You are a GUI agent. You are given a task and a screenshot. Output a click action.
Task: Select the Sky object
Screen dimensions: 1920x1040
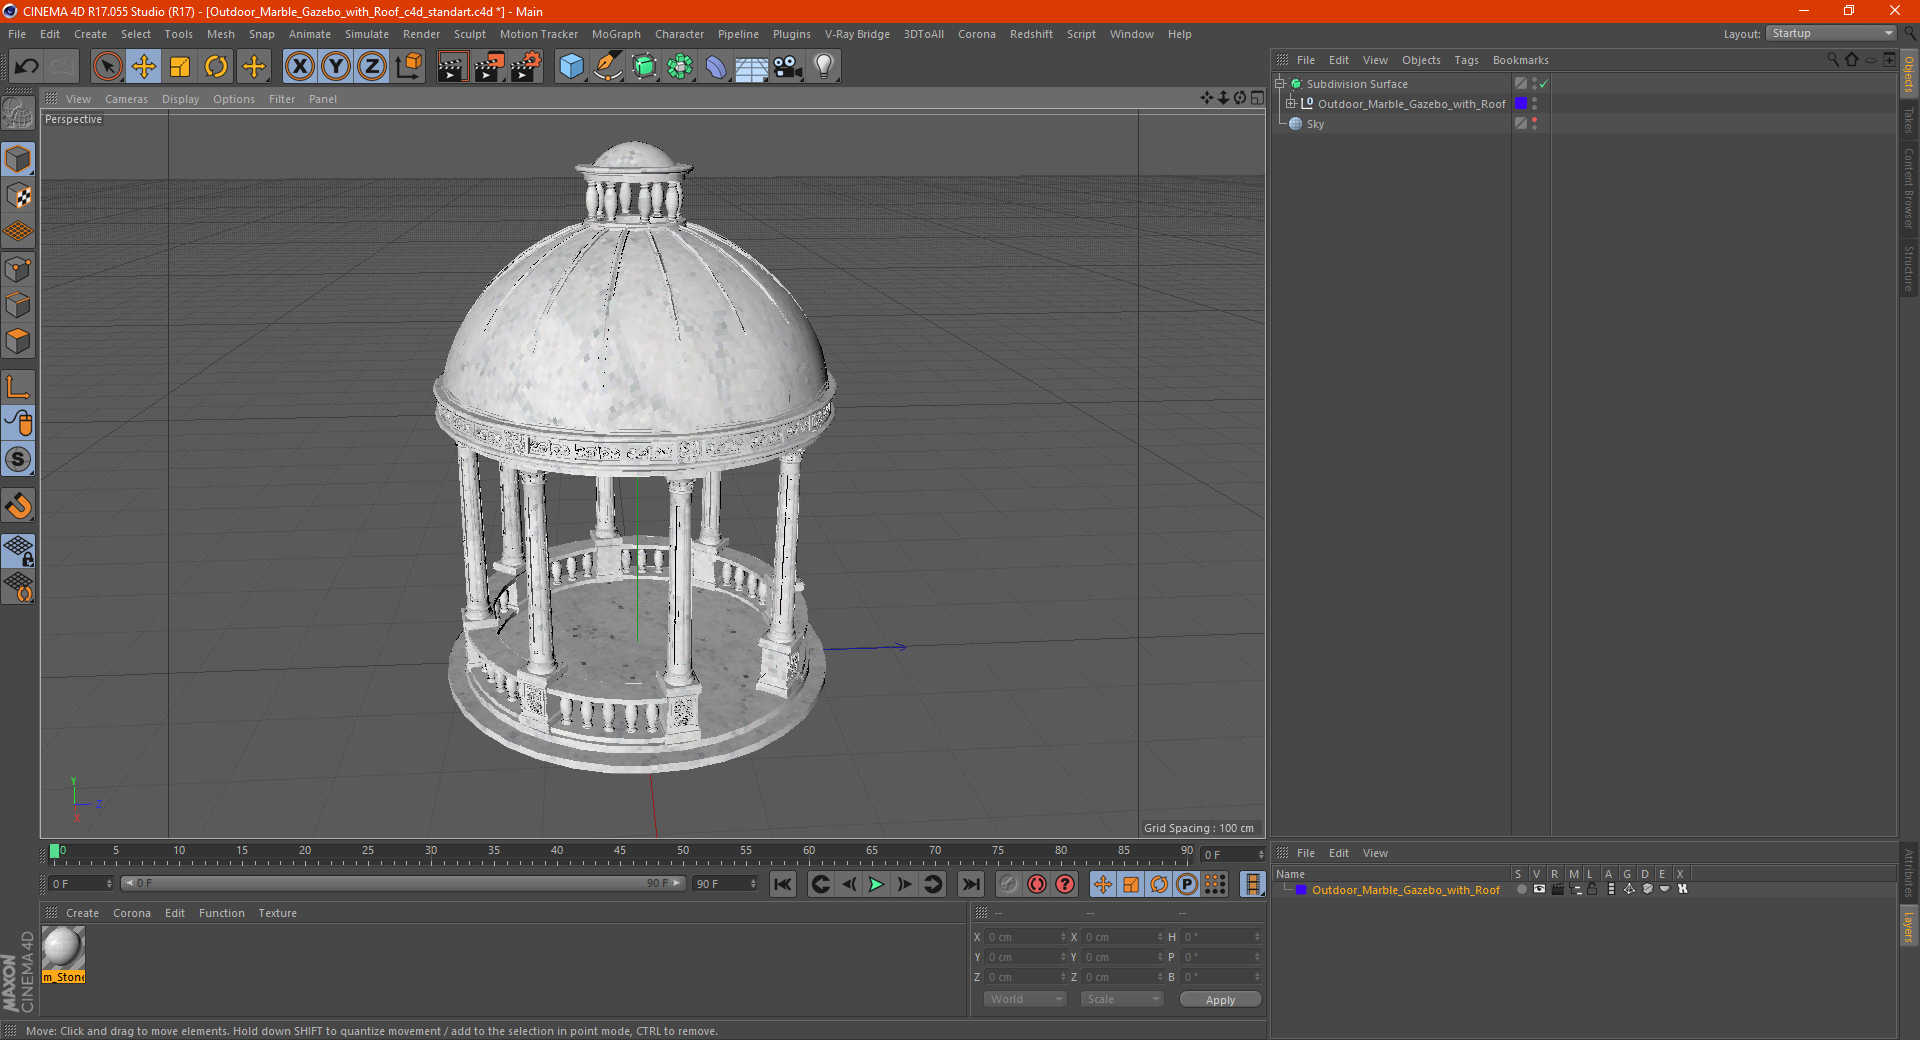point(1315,124)
